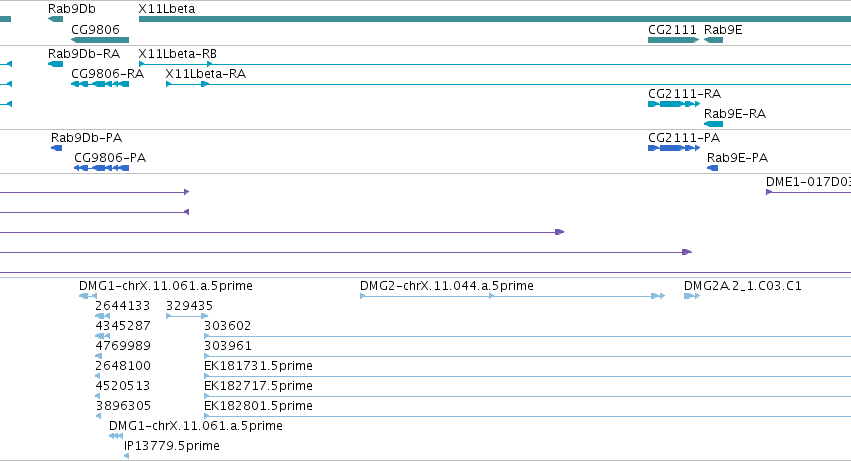Select the Rab9Db gene feature glyph
This screenshot has height=461, width=851.
point(55,19)
